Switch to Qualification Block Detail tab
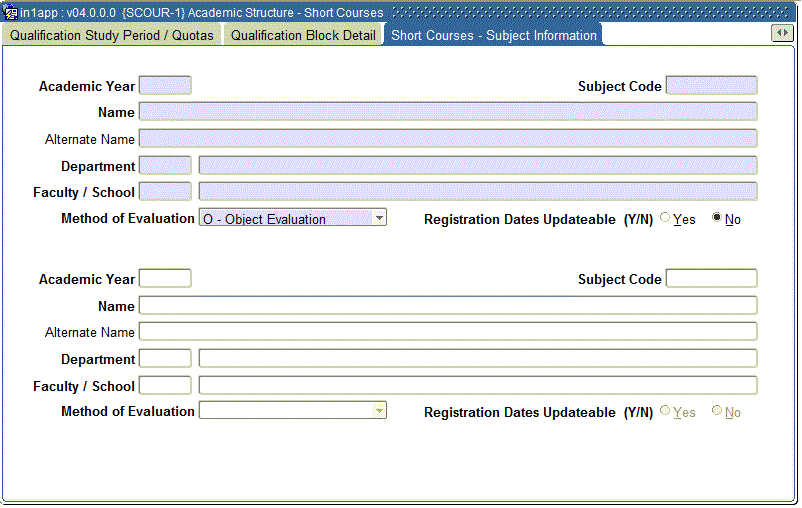The height and width of the screenshot is (508, 802). click(303, 35)
